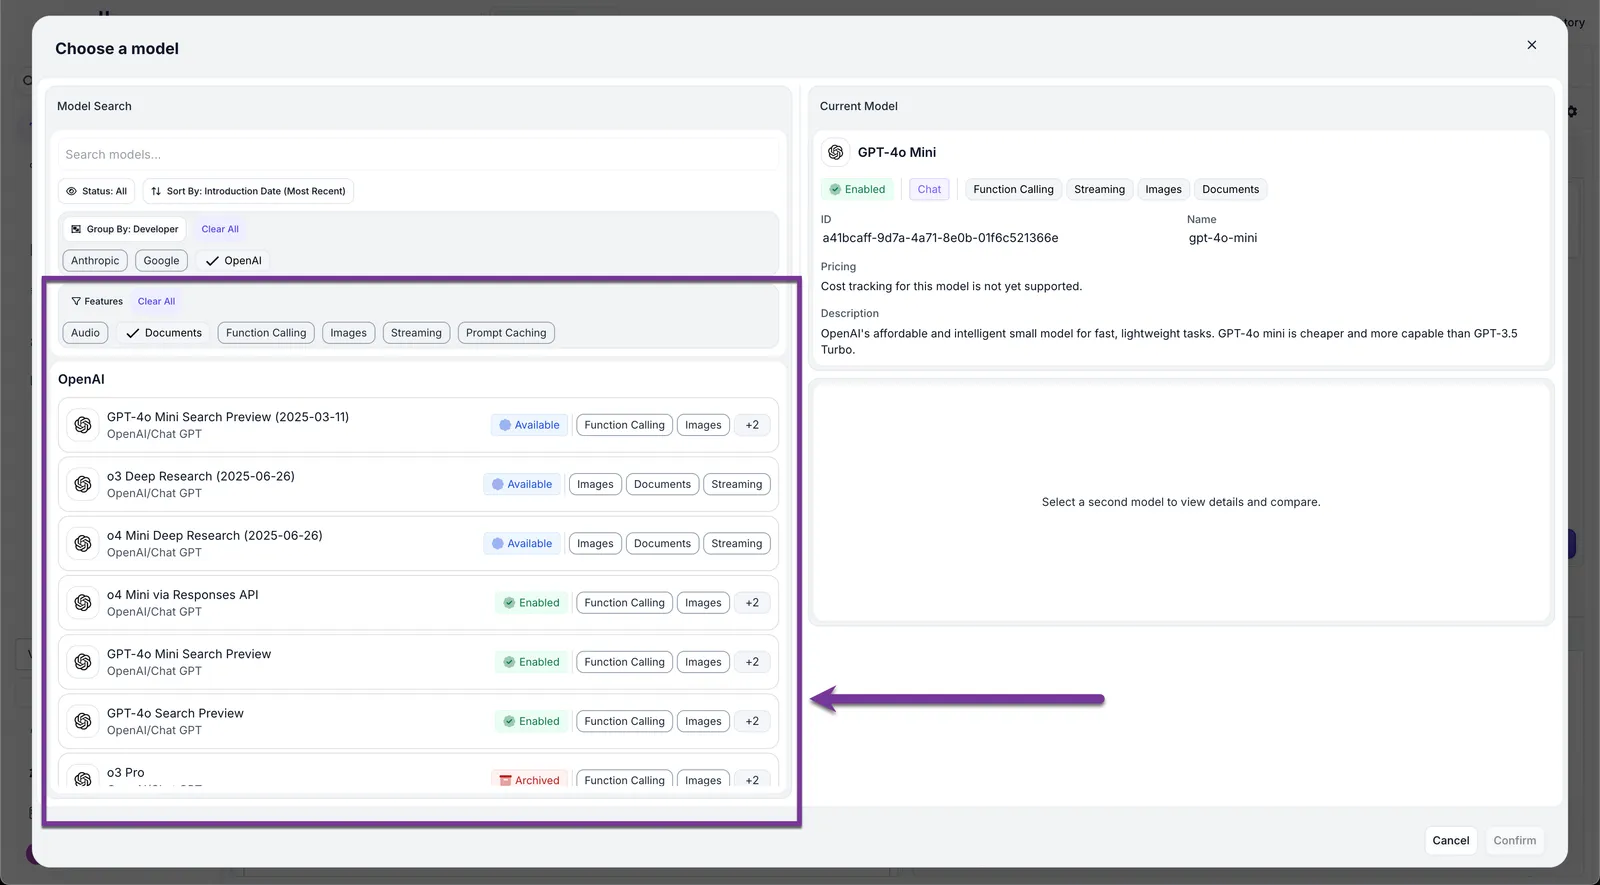The width and height of the screenshot is (1600, 885).
Task: Click the Cancel button
Action: point(1450,841)
